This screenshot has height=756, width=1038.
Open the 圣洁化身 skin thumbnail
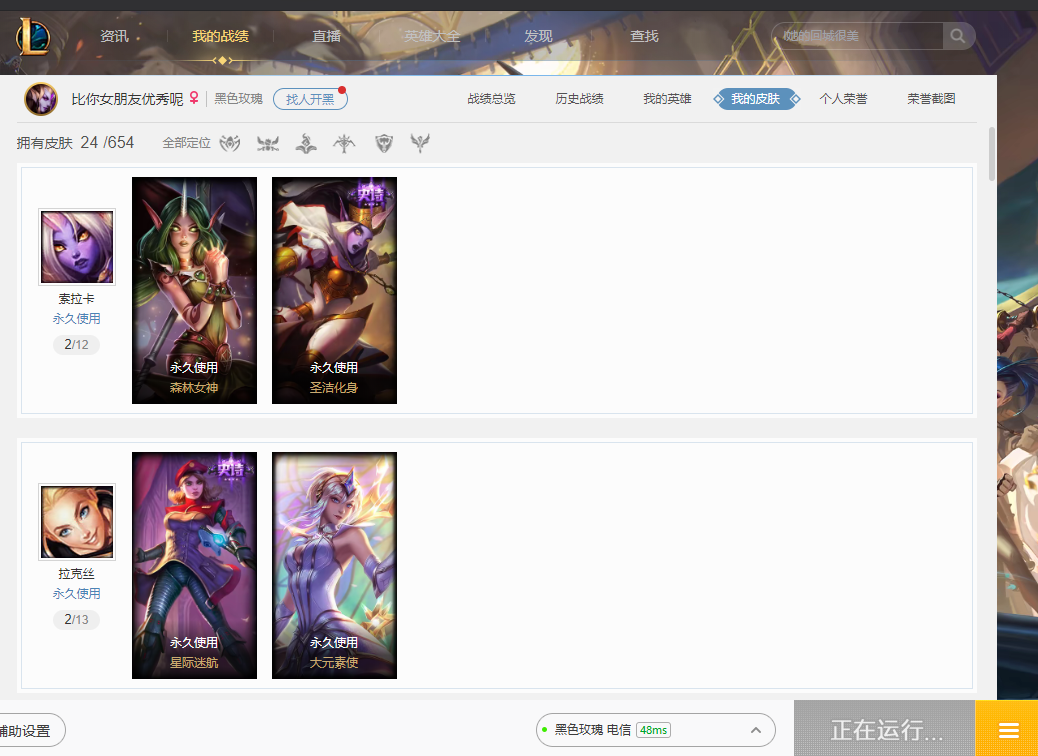(334, 290)
